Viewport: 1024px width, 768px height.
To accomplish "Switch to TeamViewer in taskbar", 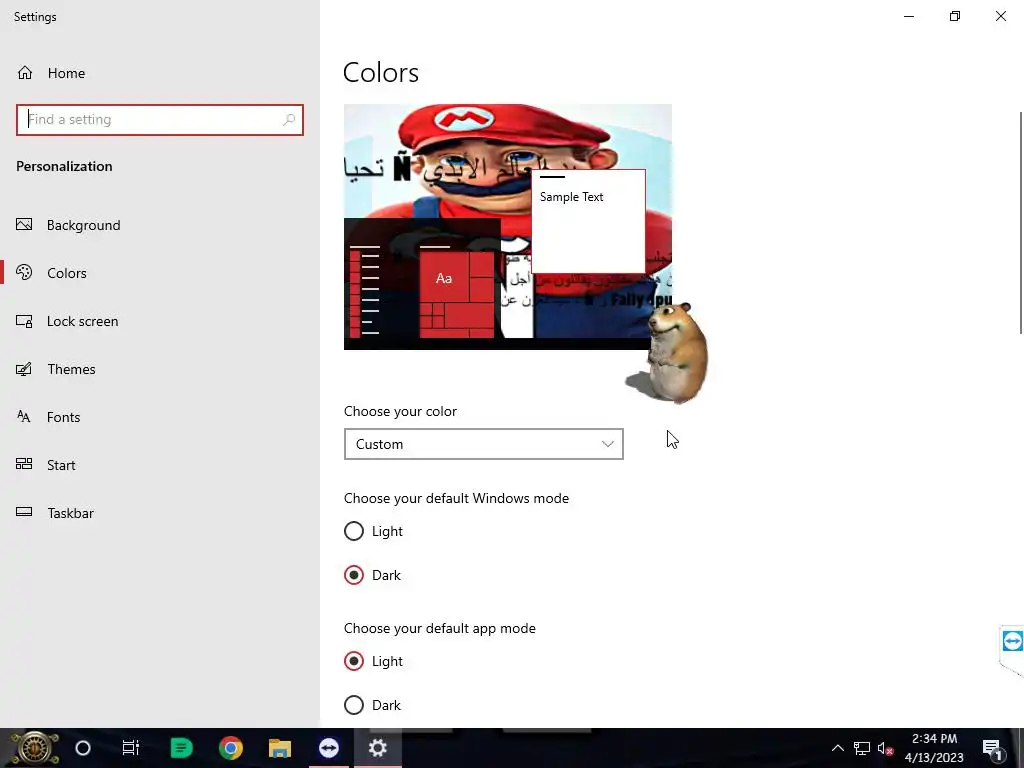I will (x=328, y=748).
